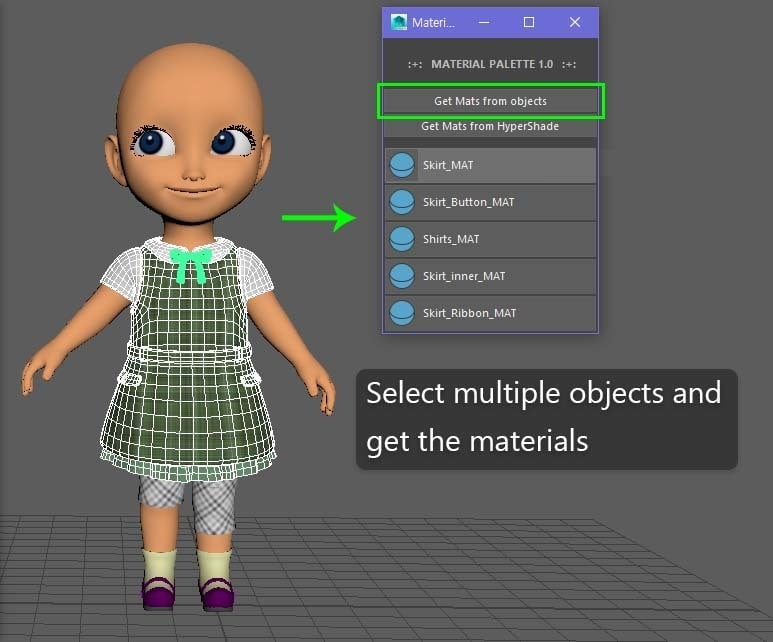This screenshot has height=642, width=773.
Task: Minimize the Material Palette window
Action: tap(484, 22)
